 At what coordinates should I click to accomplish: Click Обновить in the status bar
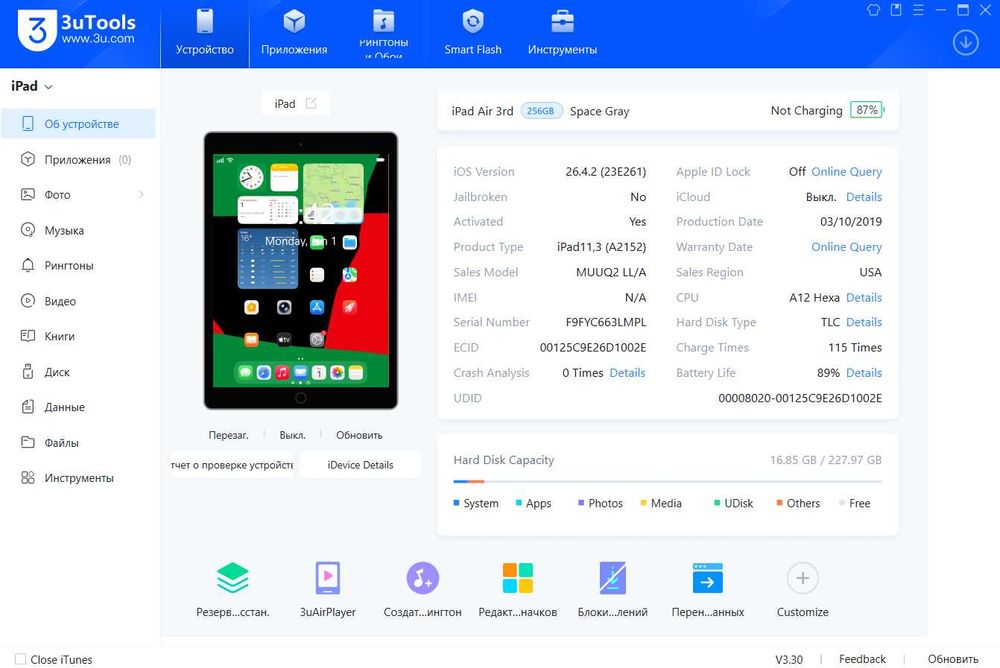(953, 659)
